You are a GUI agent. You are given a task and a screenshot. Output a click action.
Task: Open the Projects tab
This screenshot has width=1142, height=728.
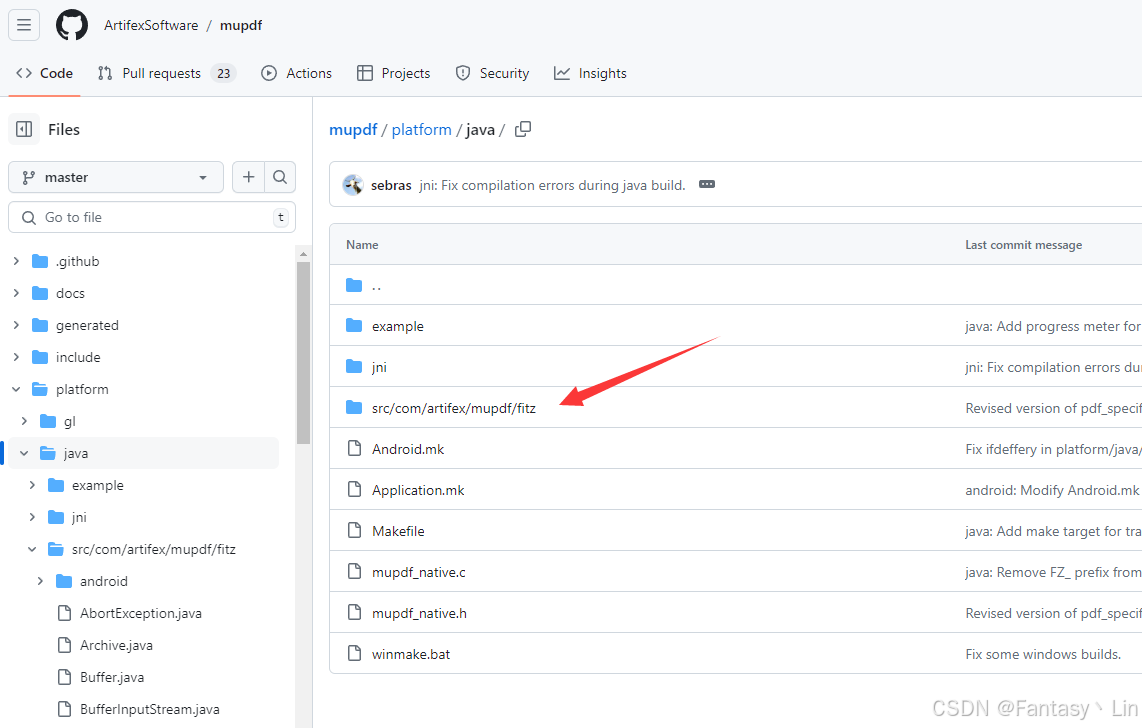[x=393, y=74]
